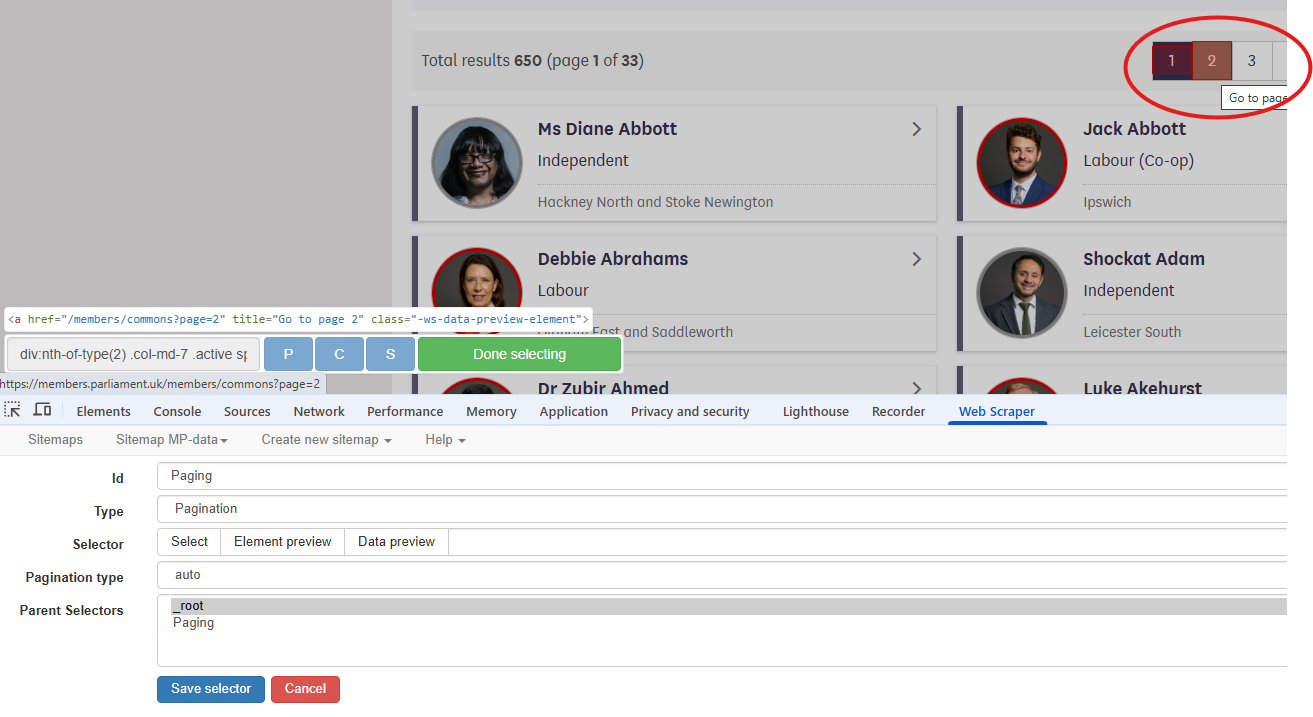Open the Data preview panel
The width and height of the screenshot is (1313, 717).
tap(395, 541)
